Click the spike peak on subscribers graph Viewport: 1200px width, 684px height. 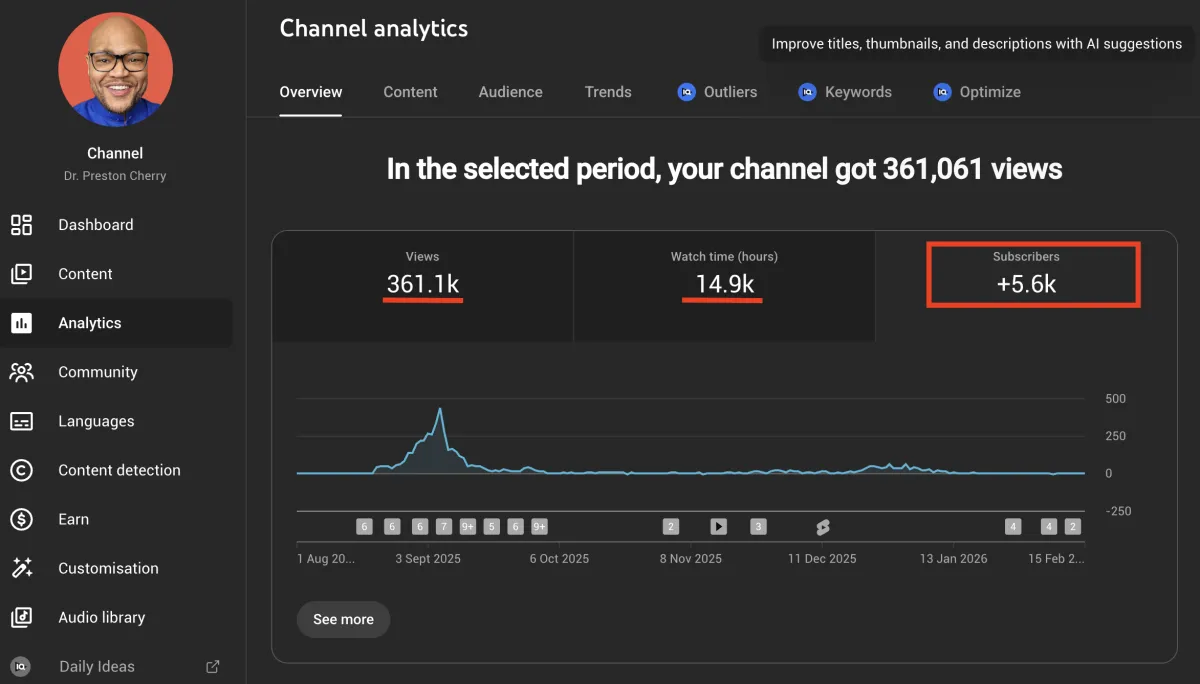point(439,410)
